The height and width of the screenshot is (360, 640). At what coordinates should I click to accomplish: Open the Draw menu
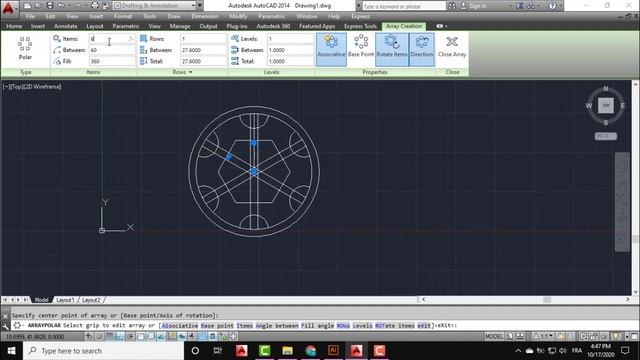tap(173, 16)
